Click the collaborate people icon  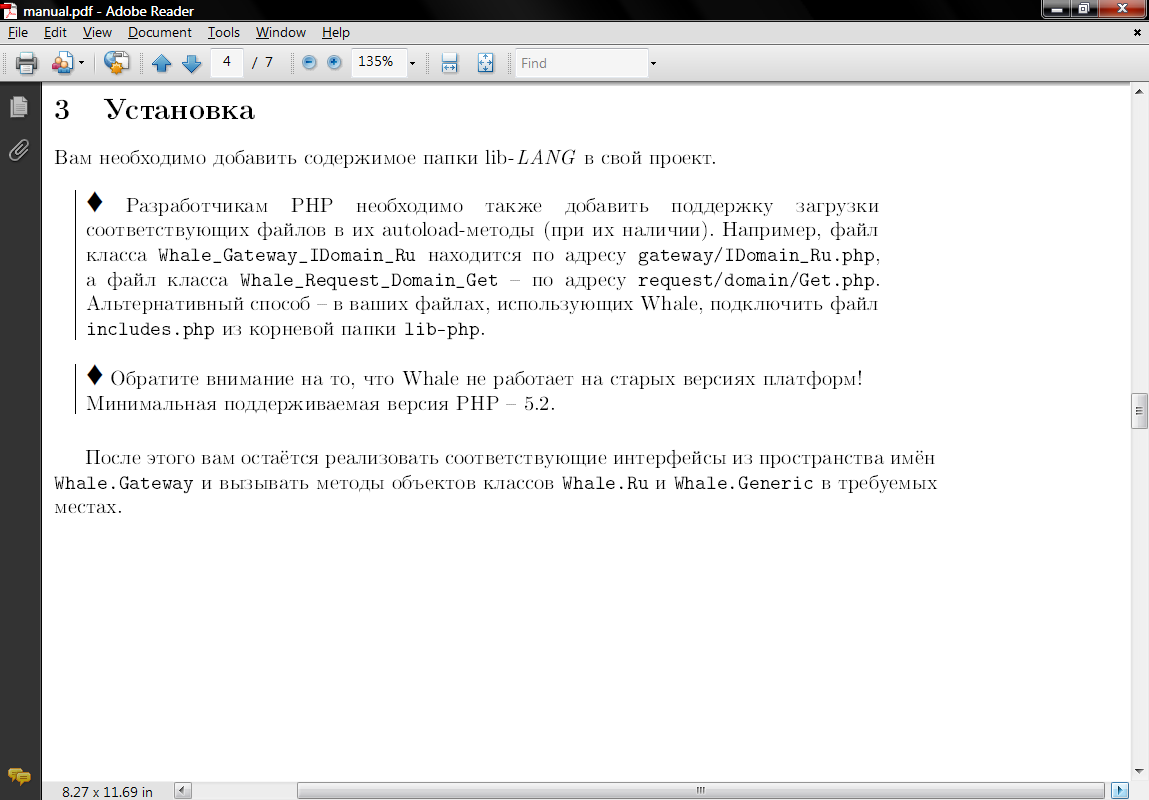62,63
